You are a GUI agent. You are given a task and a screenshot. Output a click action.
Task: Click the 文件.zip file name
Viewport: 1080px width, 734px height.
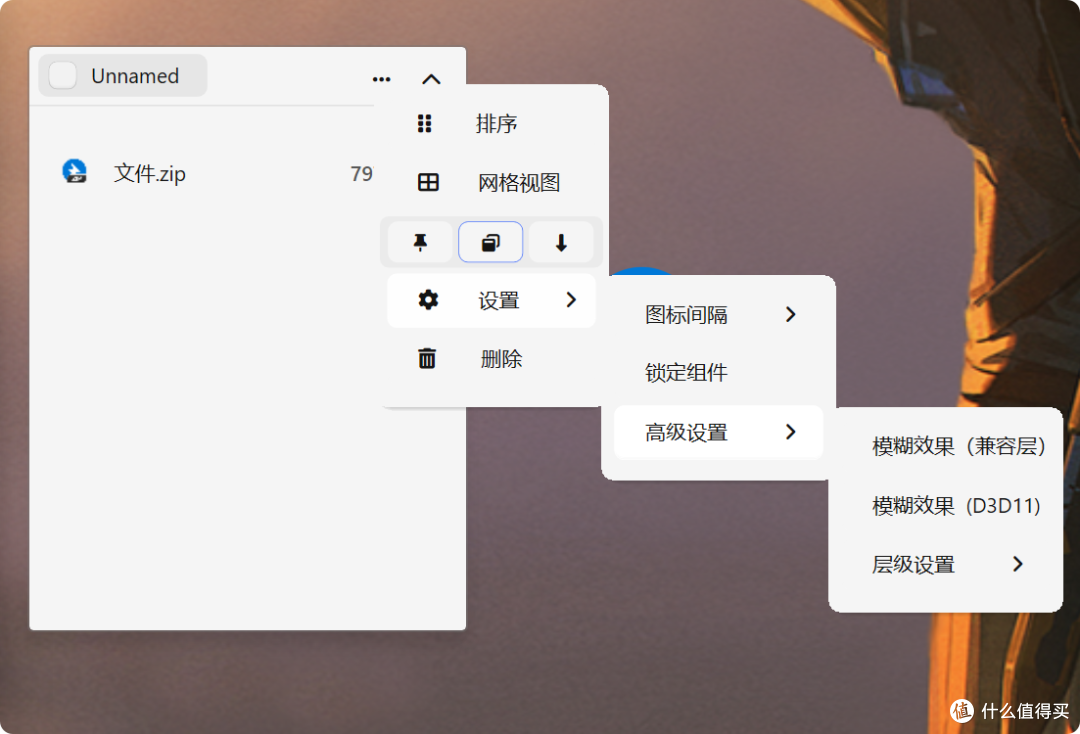pyautogui.click(x=149, y=174)
